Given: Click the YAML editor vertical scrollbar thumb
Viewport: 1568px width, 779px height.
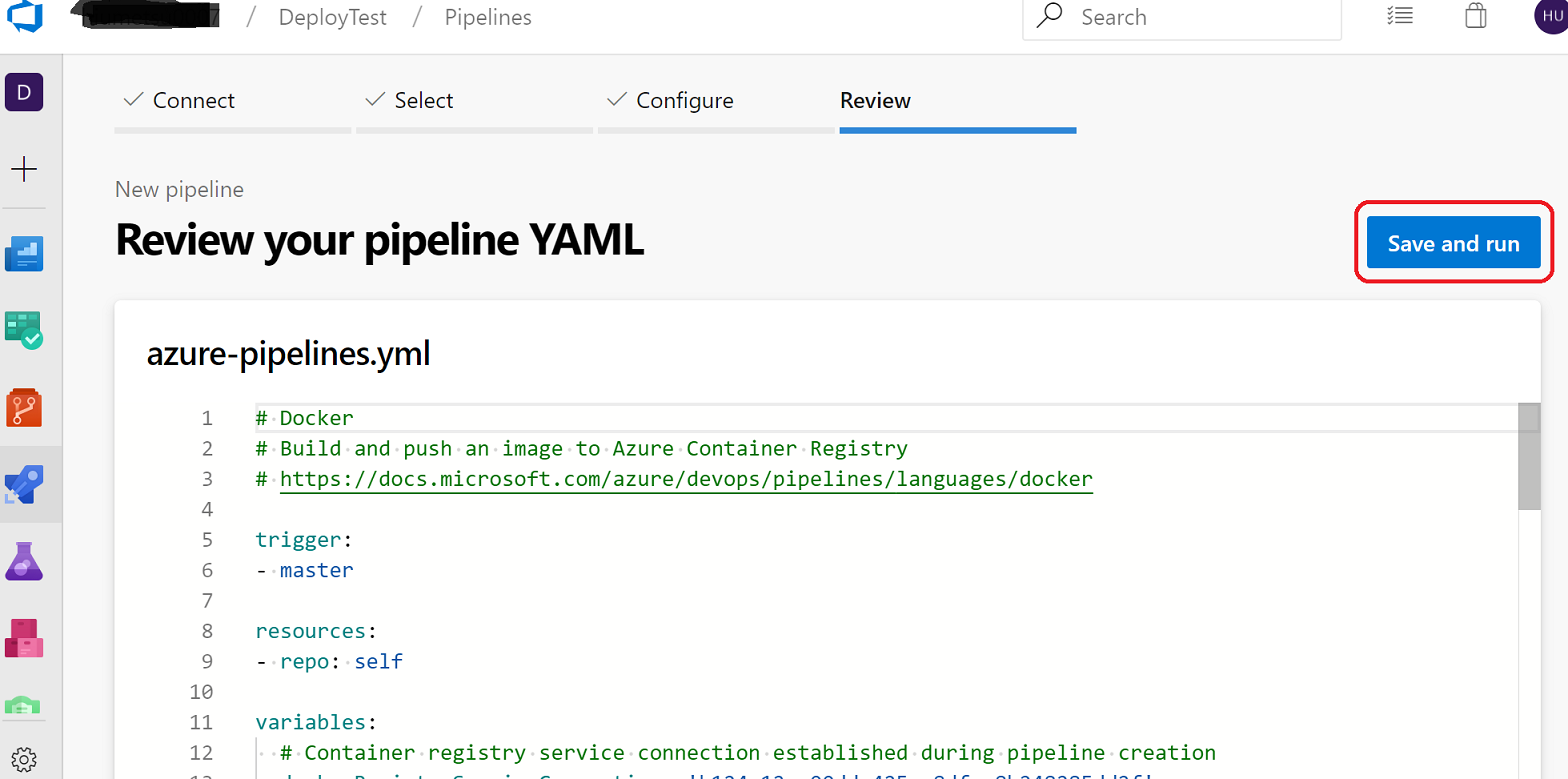Looking at the screenshot, I should (1529, 457).
